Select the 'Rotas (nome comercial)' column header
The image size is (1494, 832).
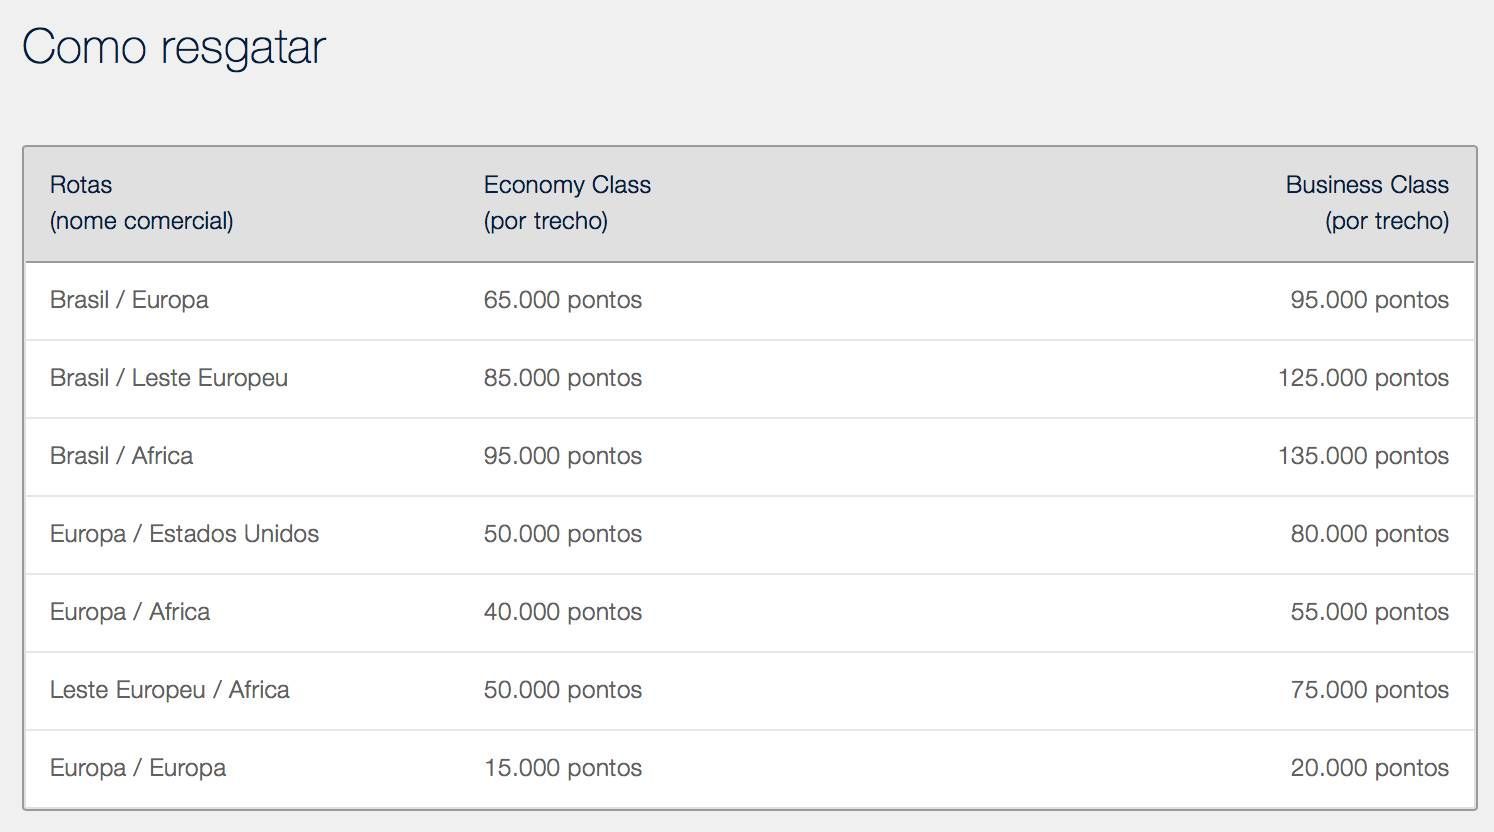click(x=141, y=203)
